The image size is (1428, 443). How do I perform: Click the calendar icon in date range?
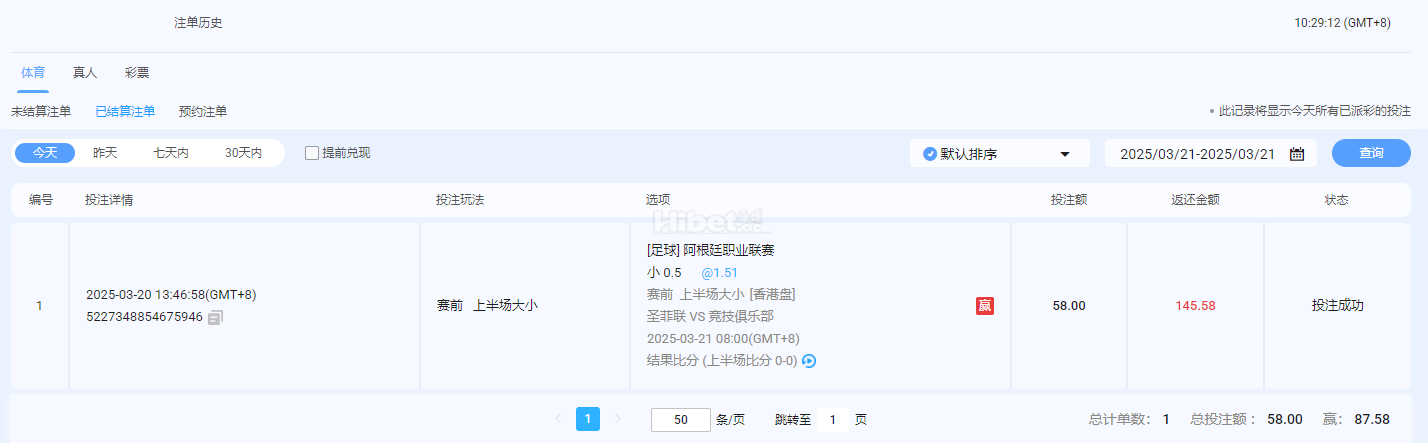(x=1297, y=154)
